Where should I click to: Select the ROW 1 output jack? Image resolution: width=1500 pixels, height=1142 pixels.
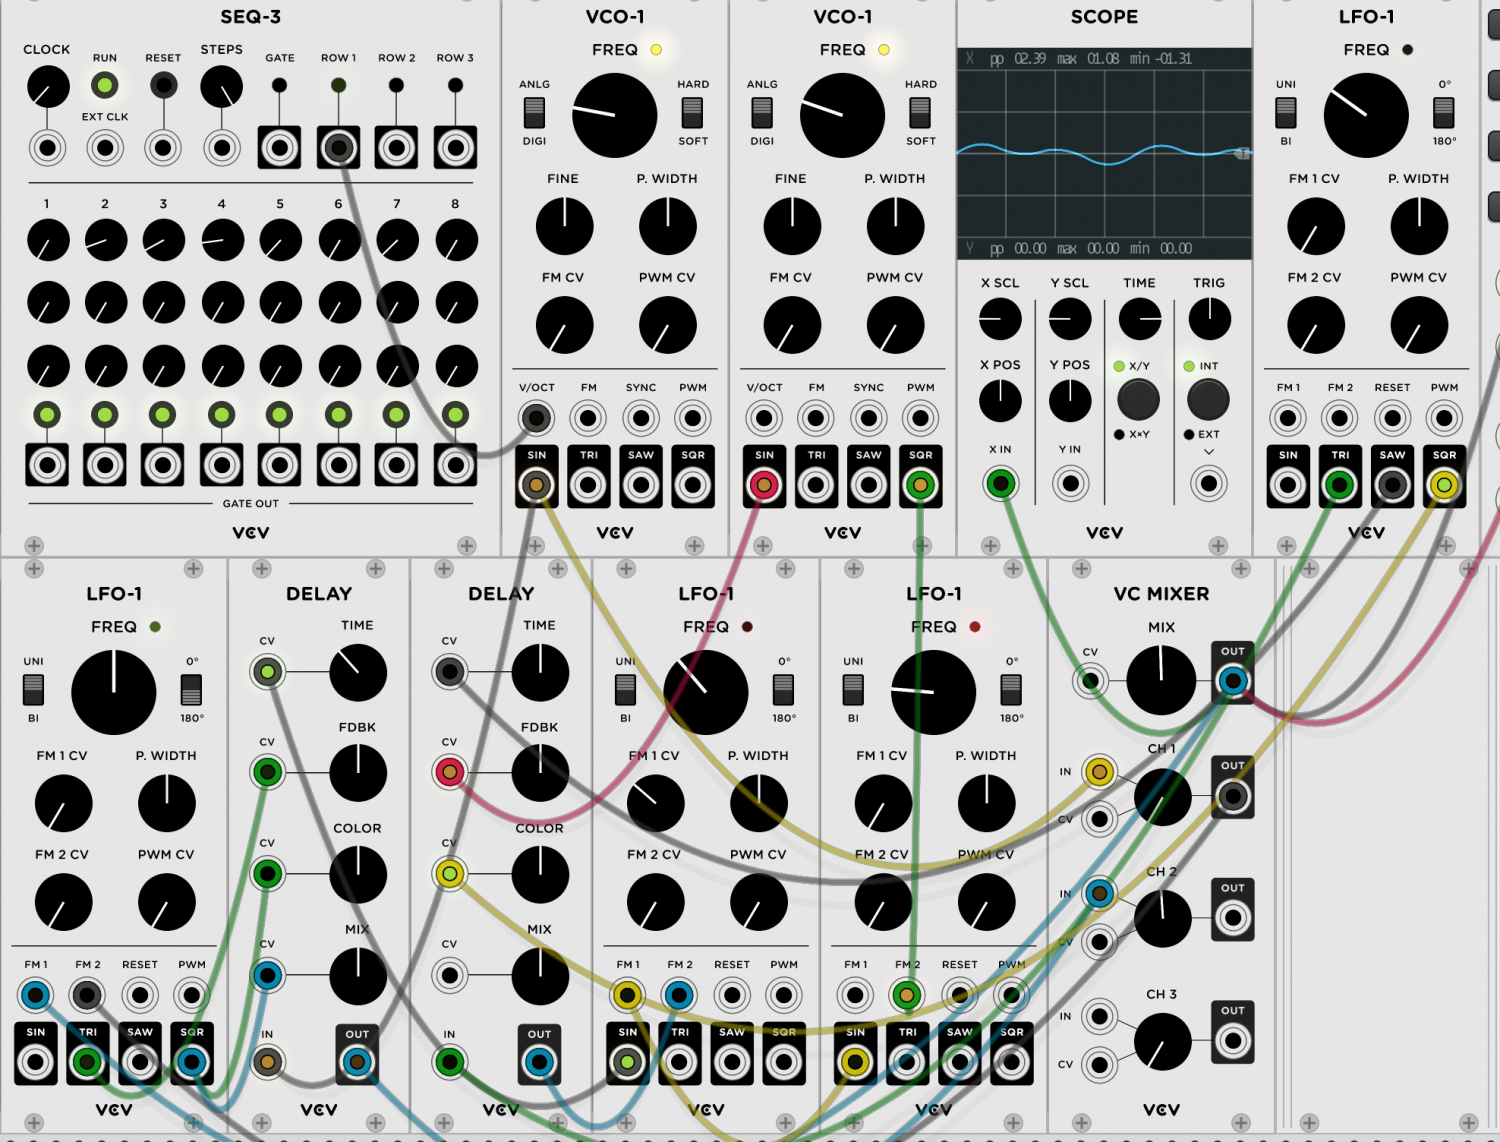[x=338, y=148]
